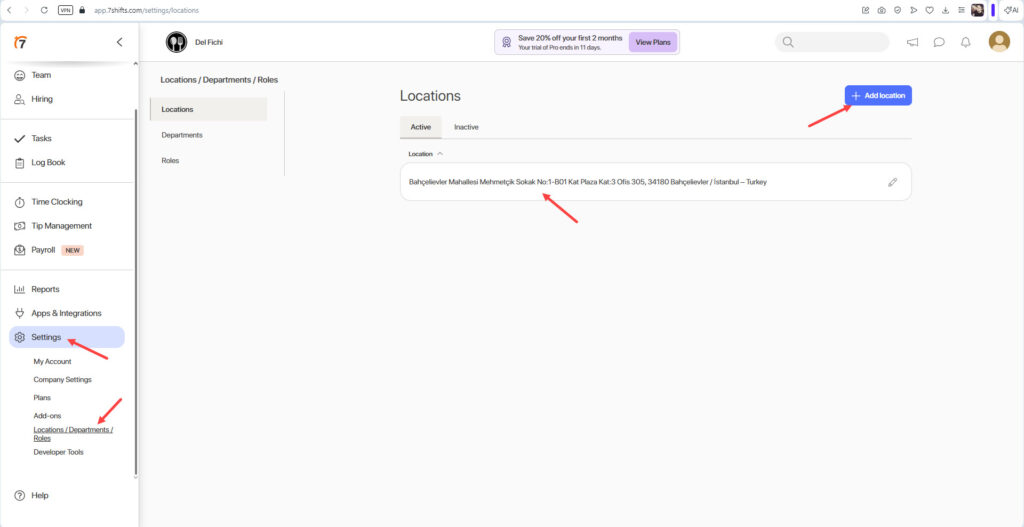Open Roles in settings menu
This screenshot has width=1024, height=527.
pyautogui.click(x=172, y=160)
